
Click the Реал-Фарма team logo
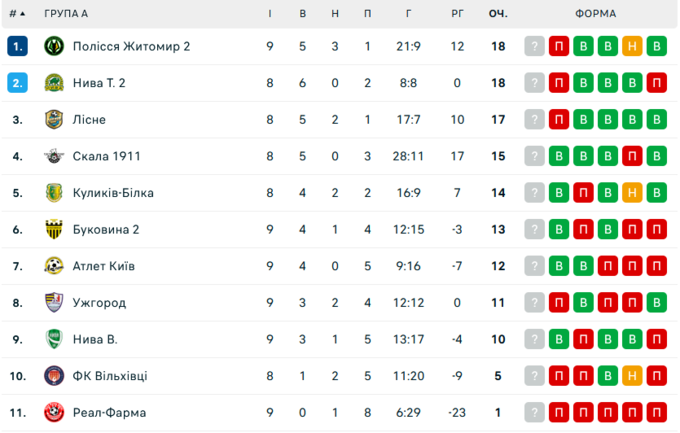click(x=54, y=412)
